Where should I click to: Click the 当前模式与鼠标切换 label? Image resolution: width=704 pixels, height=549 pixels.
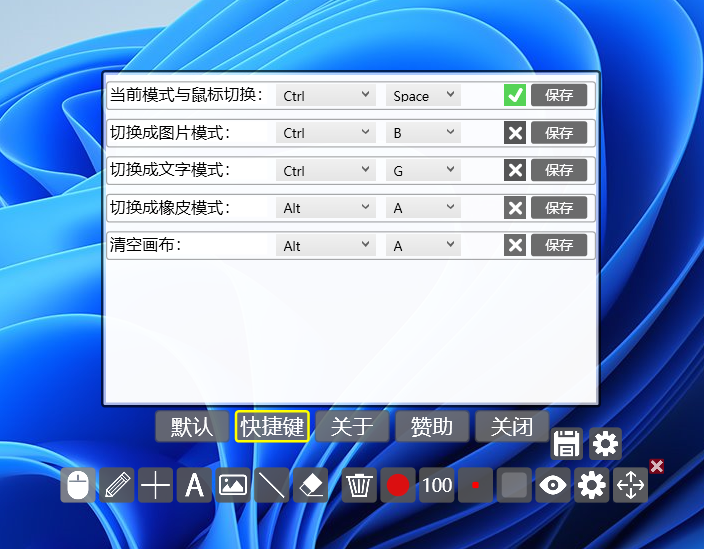(x=186, y=95)
